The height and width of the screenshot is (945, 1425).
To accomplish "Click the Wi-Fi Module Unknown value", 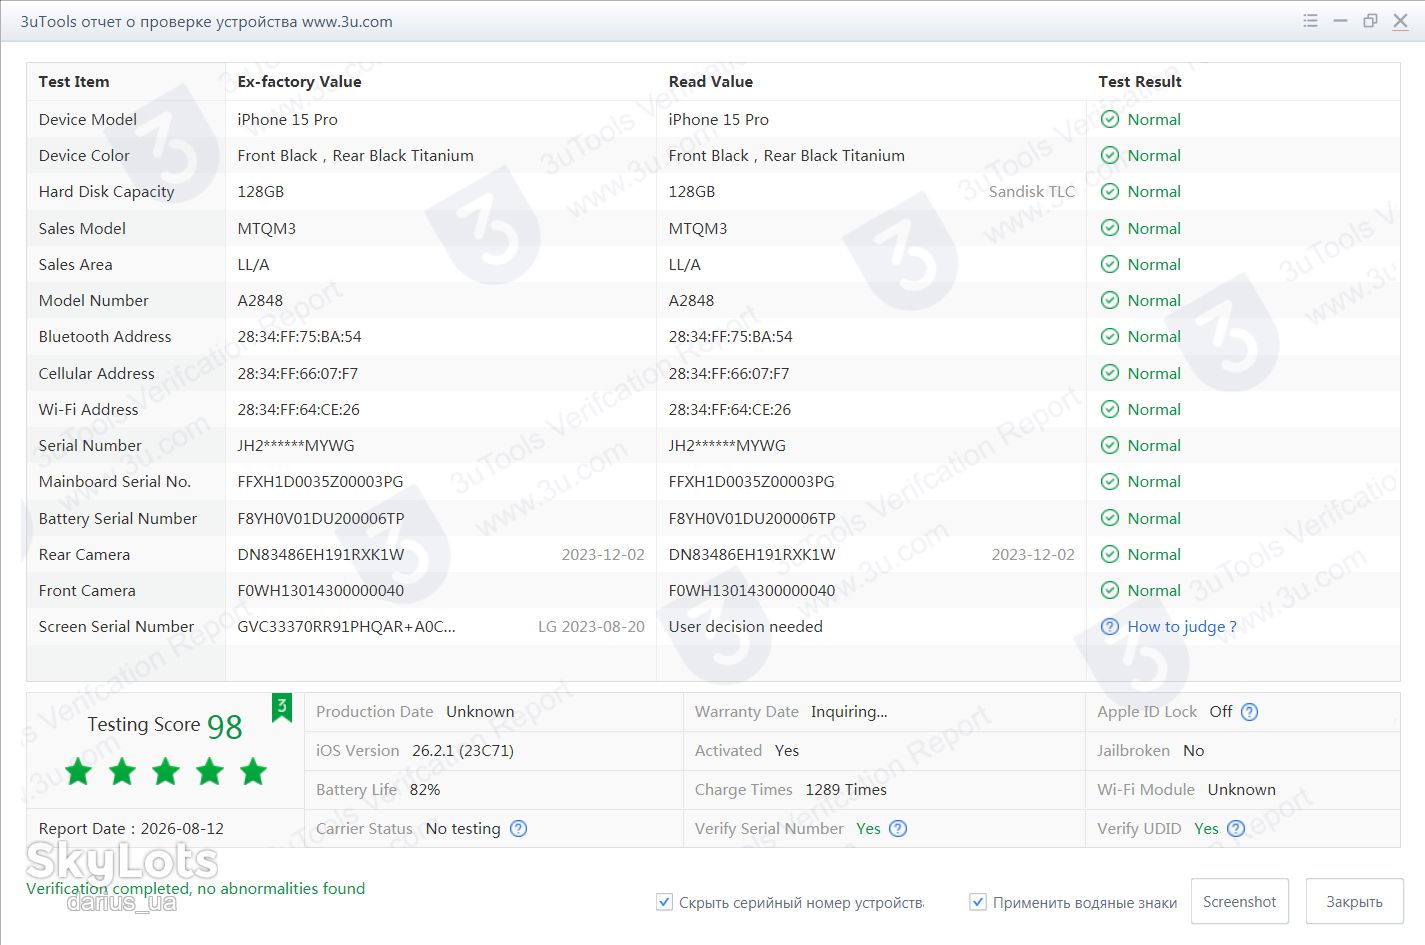I will [x=1241, y=790].
